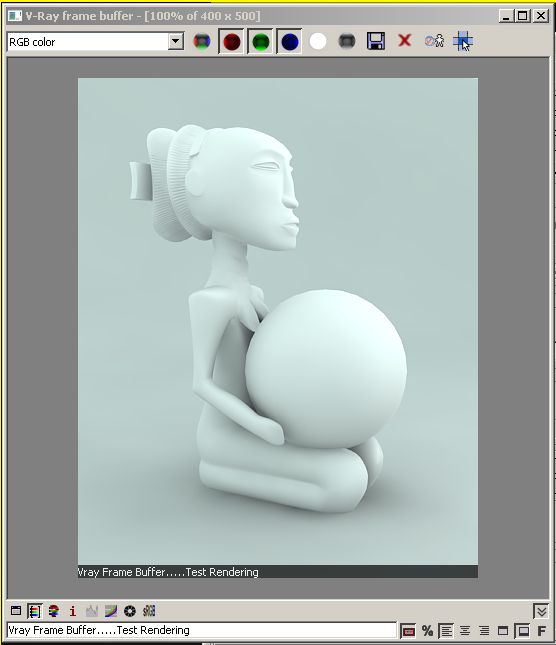Toggle sRGB color space button
The image size is (556, 645).
coord(149,611)
